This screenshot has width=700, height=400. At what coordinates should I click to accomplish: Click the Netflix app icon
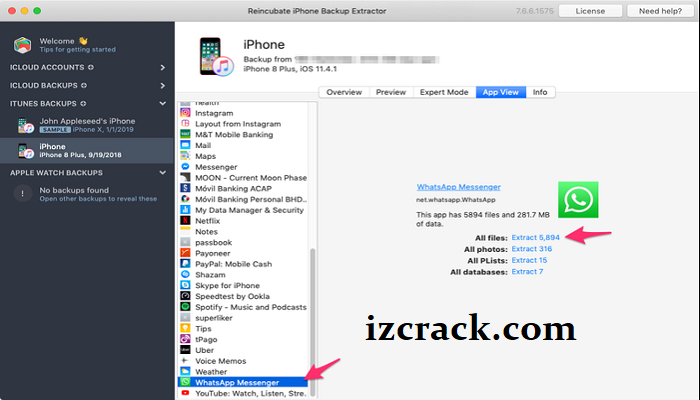(x=185, y=221)
